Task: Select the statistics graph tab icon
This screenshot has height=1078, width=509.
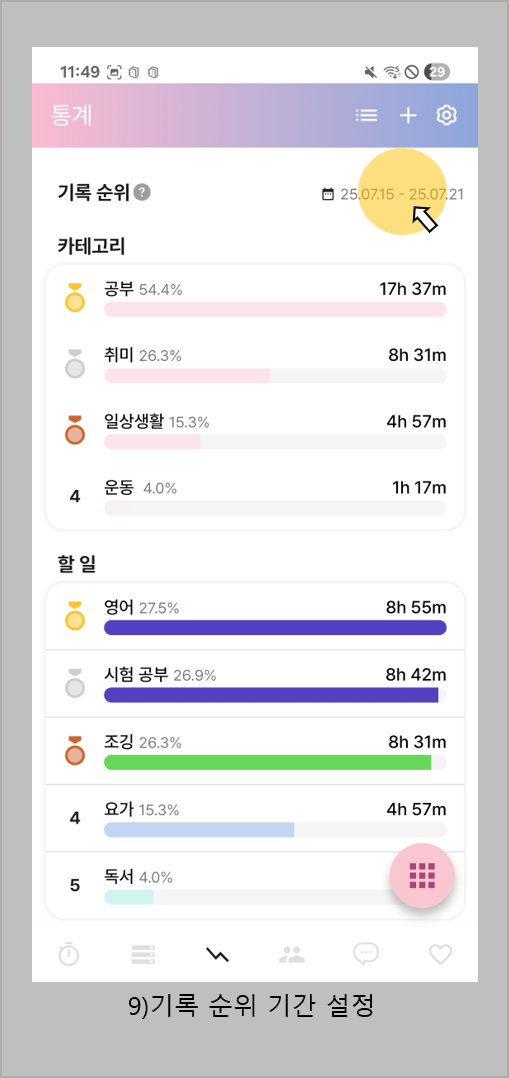Action: (x=217, y=954)
